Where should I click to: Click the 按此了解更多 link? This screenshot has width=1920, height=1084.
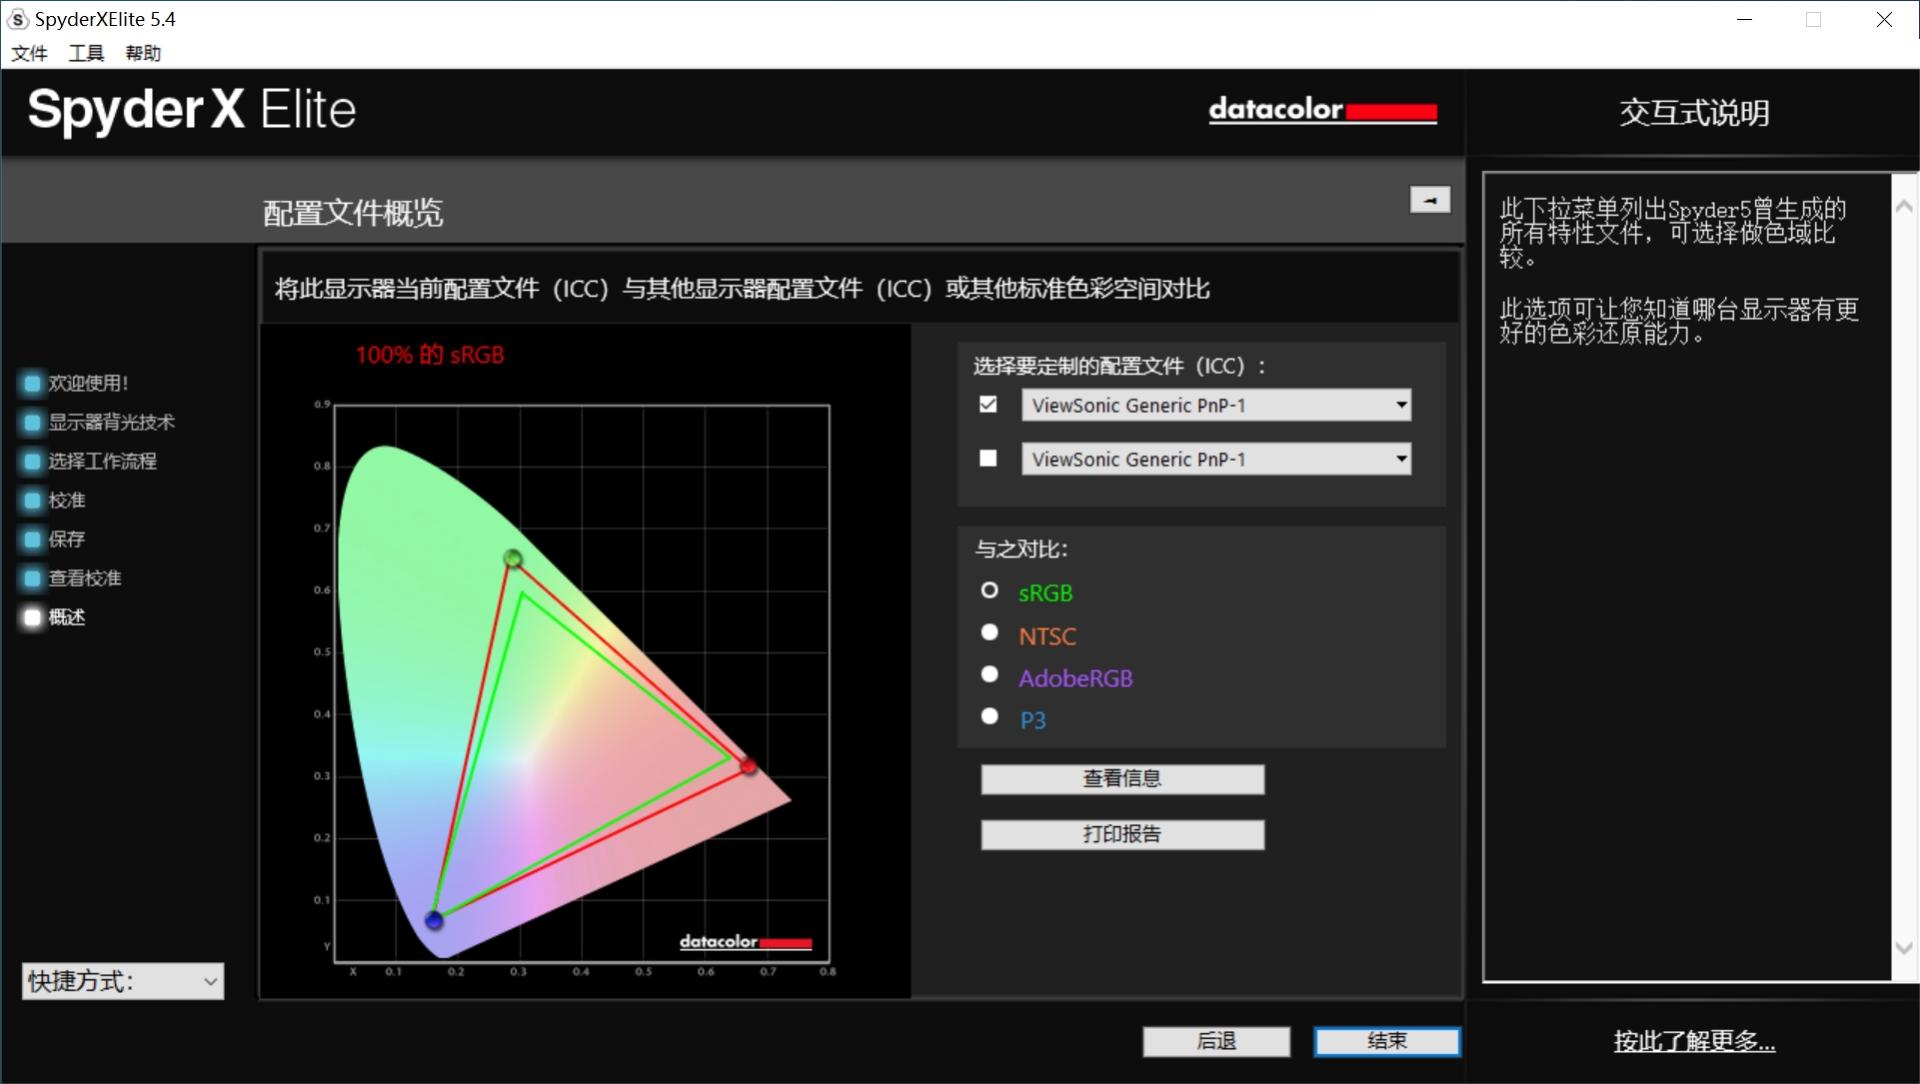(x=1692, y=1041)
